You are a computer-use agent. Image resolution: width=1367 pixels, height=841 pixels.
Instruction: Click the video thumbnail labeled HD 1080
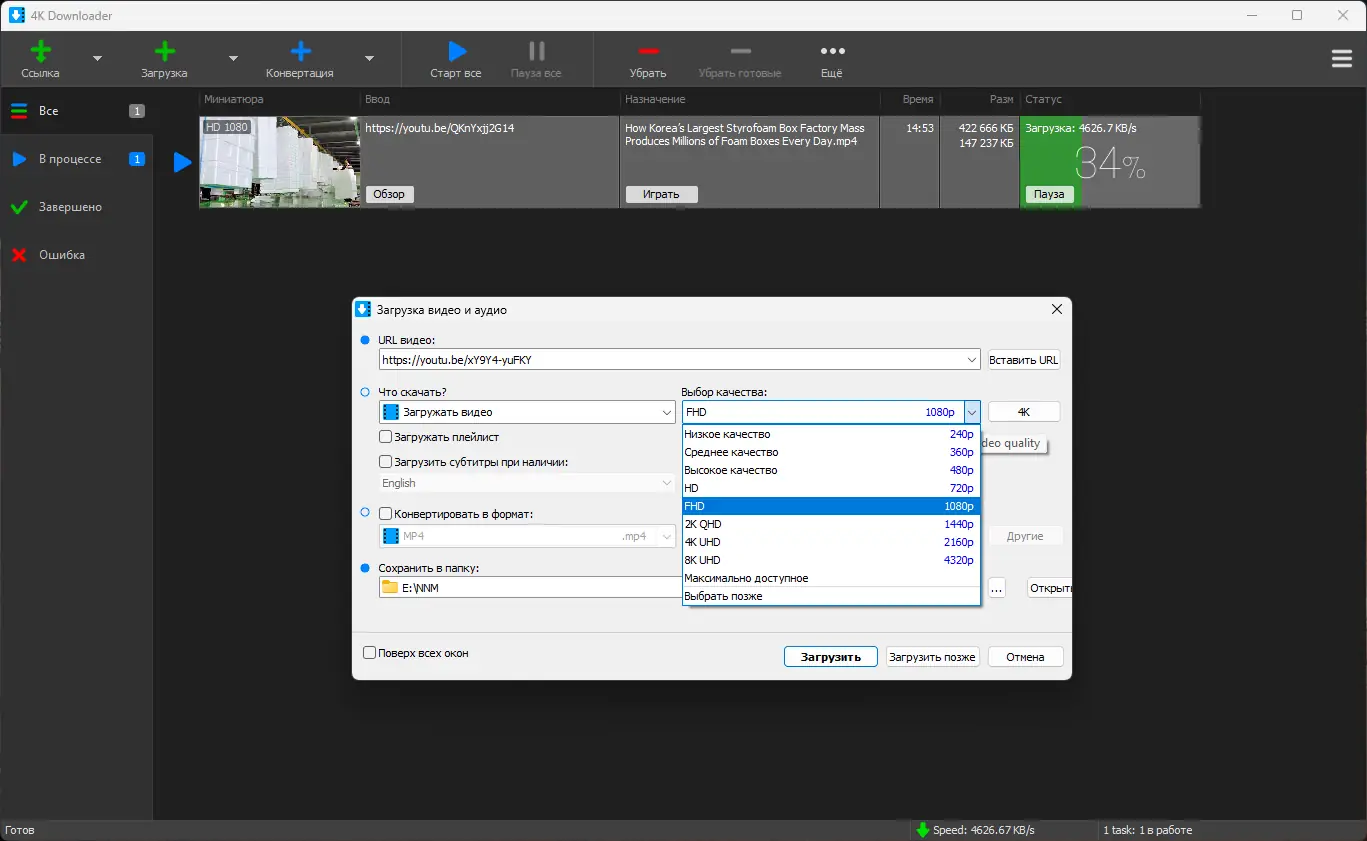[x=279, y=162]
